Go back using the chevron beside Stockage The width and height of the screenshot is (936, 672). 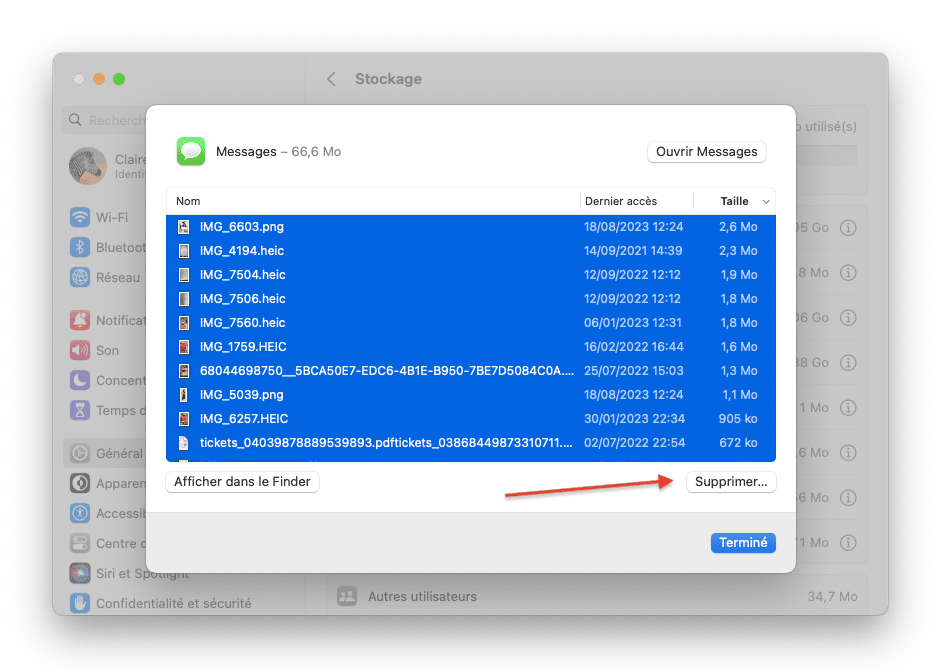331,79
